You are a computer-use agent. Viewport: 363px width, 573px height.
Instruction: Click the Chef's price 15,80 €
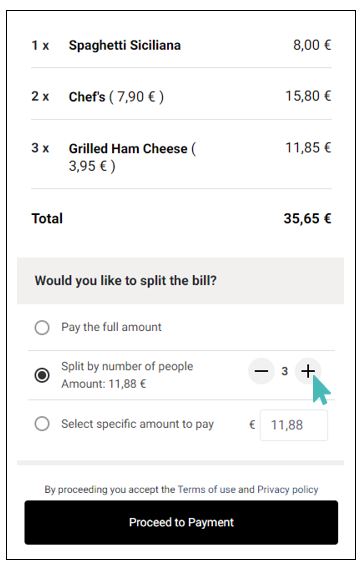(308, 96)
